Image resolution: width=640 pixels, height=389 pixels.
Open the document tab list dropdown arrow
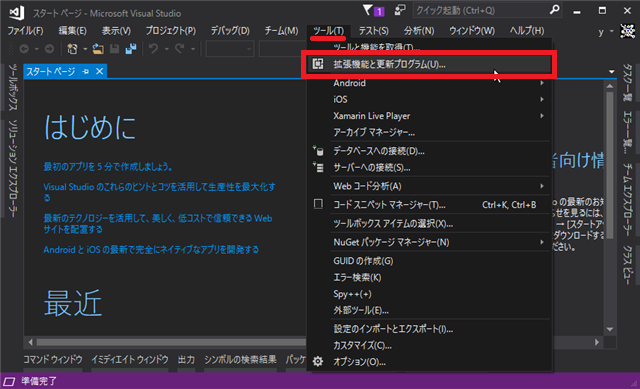tap(611, 72)
